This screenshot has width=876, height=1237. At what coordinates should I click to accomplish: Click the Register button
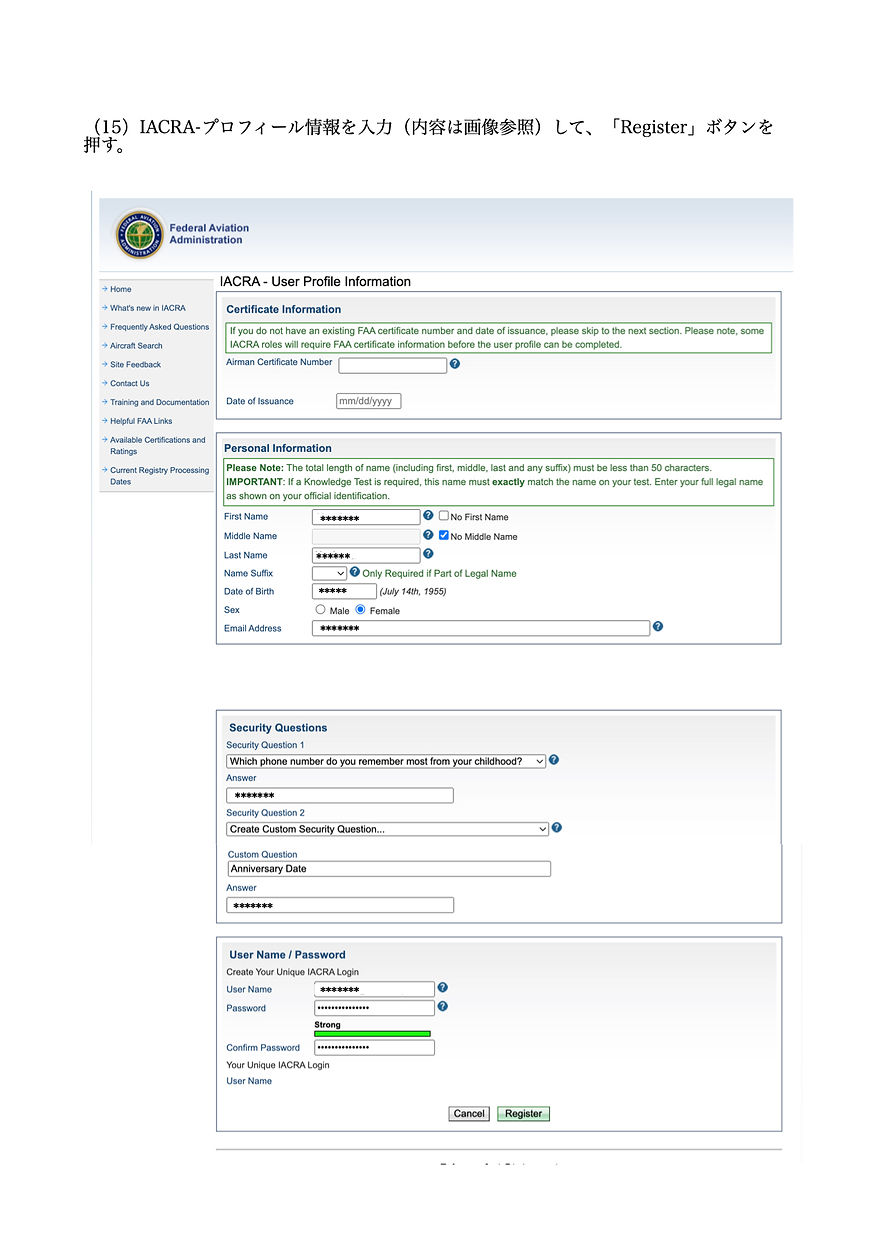pyautogui.click(x=523, y=1114)
